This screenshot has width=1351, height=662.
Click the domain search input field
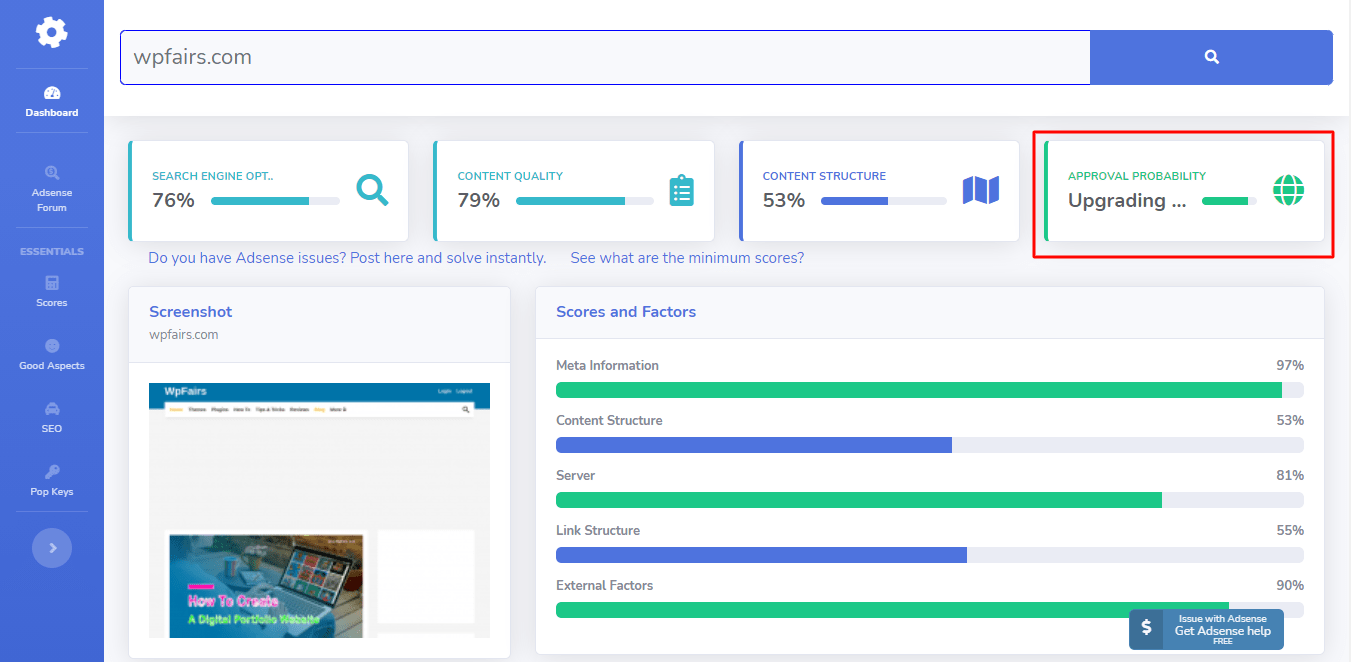pyautogui.click(x=604, y=57)
